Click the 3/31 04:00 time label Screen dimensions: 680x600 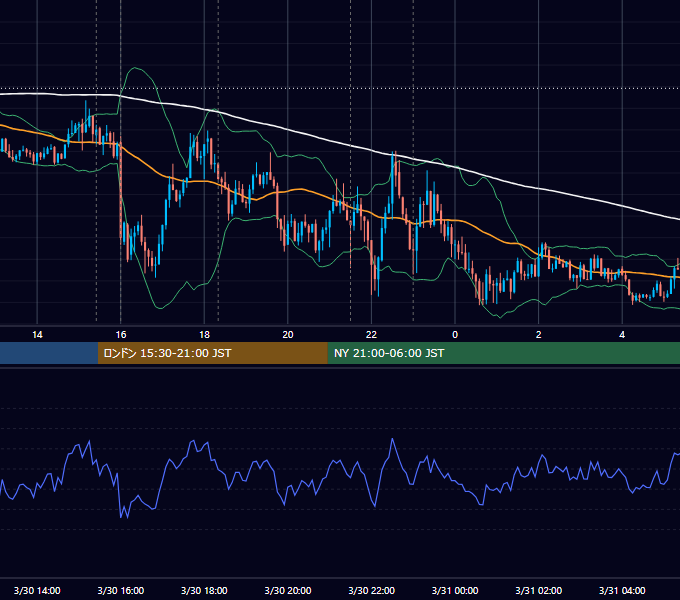pos(622,590)
